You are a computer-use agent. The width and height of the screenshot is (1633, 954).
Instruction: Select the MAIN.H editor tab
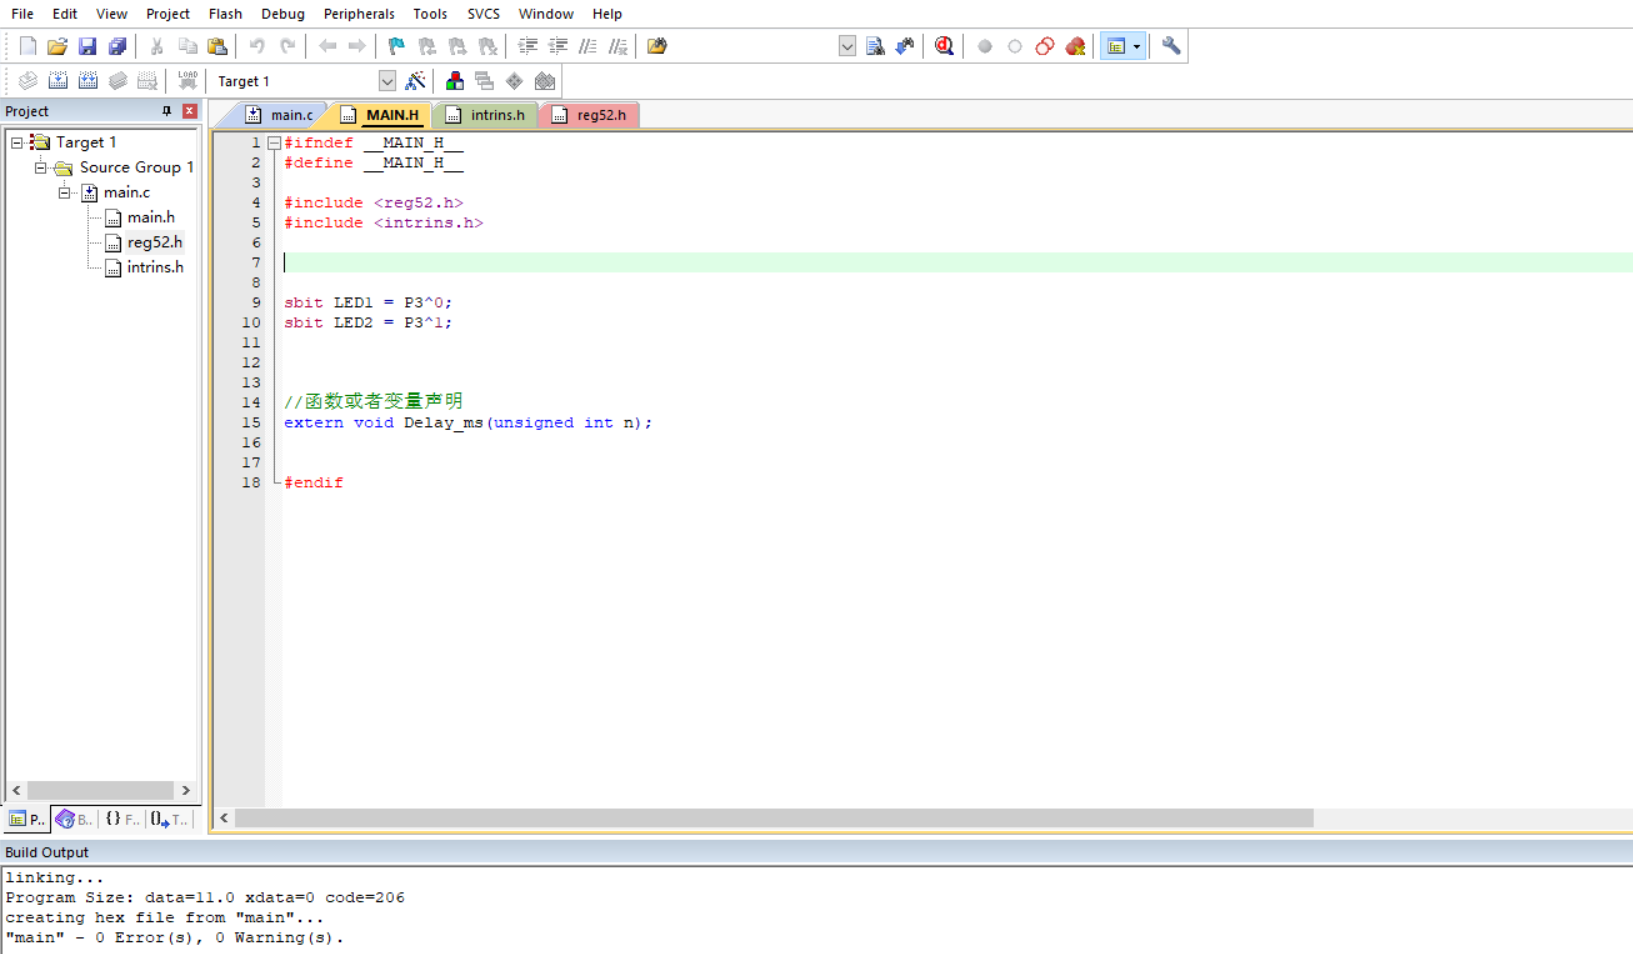pos(381,115)
